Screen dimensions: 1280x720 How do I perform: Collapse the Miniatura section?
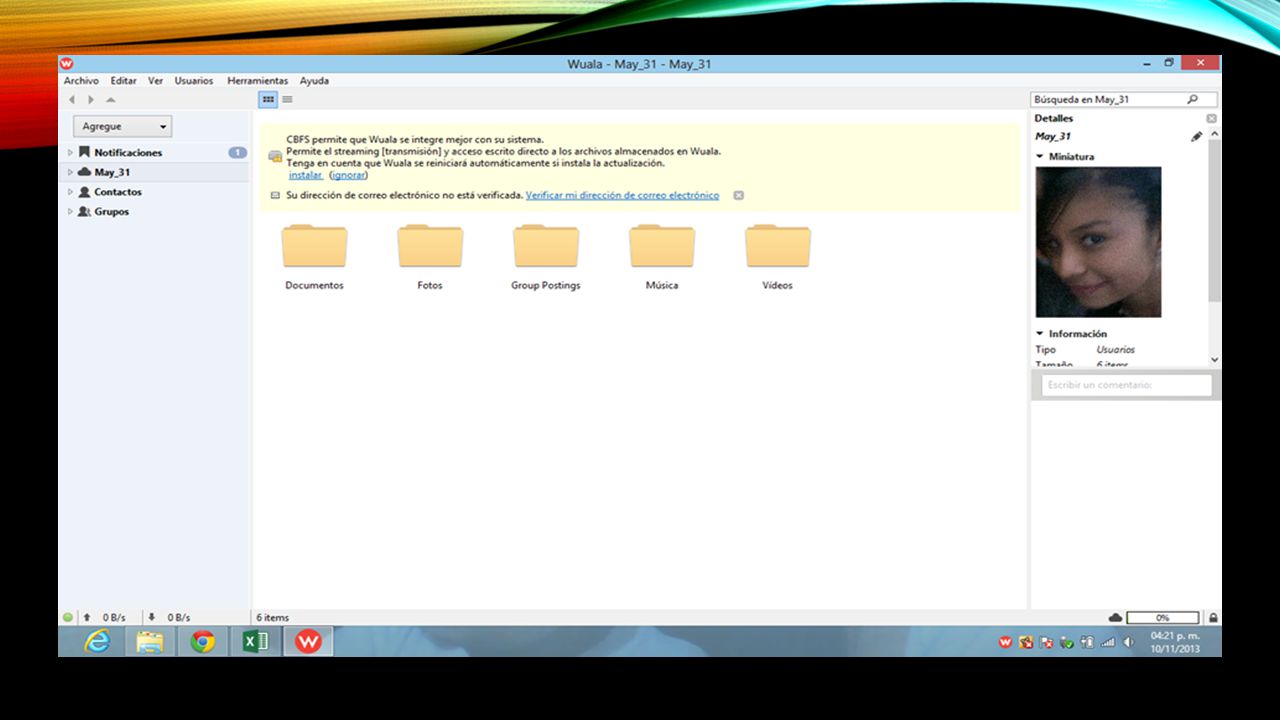point(1040,157)
